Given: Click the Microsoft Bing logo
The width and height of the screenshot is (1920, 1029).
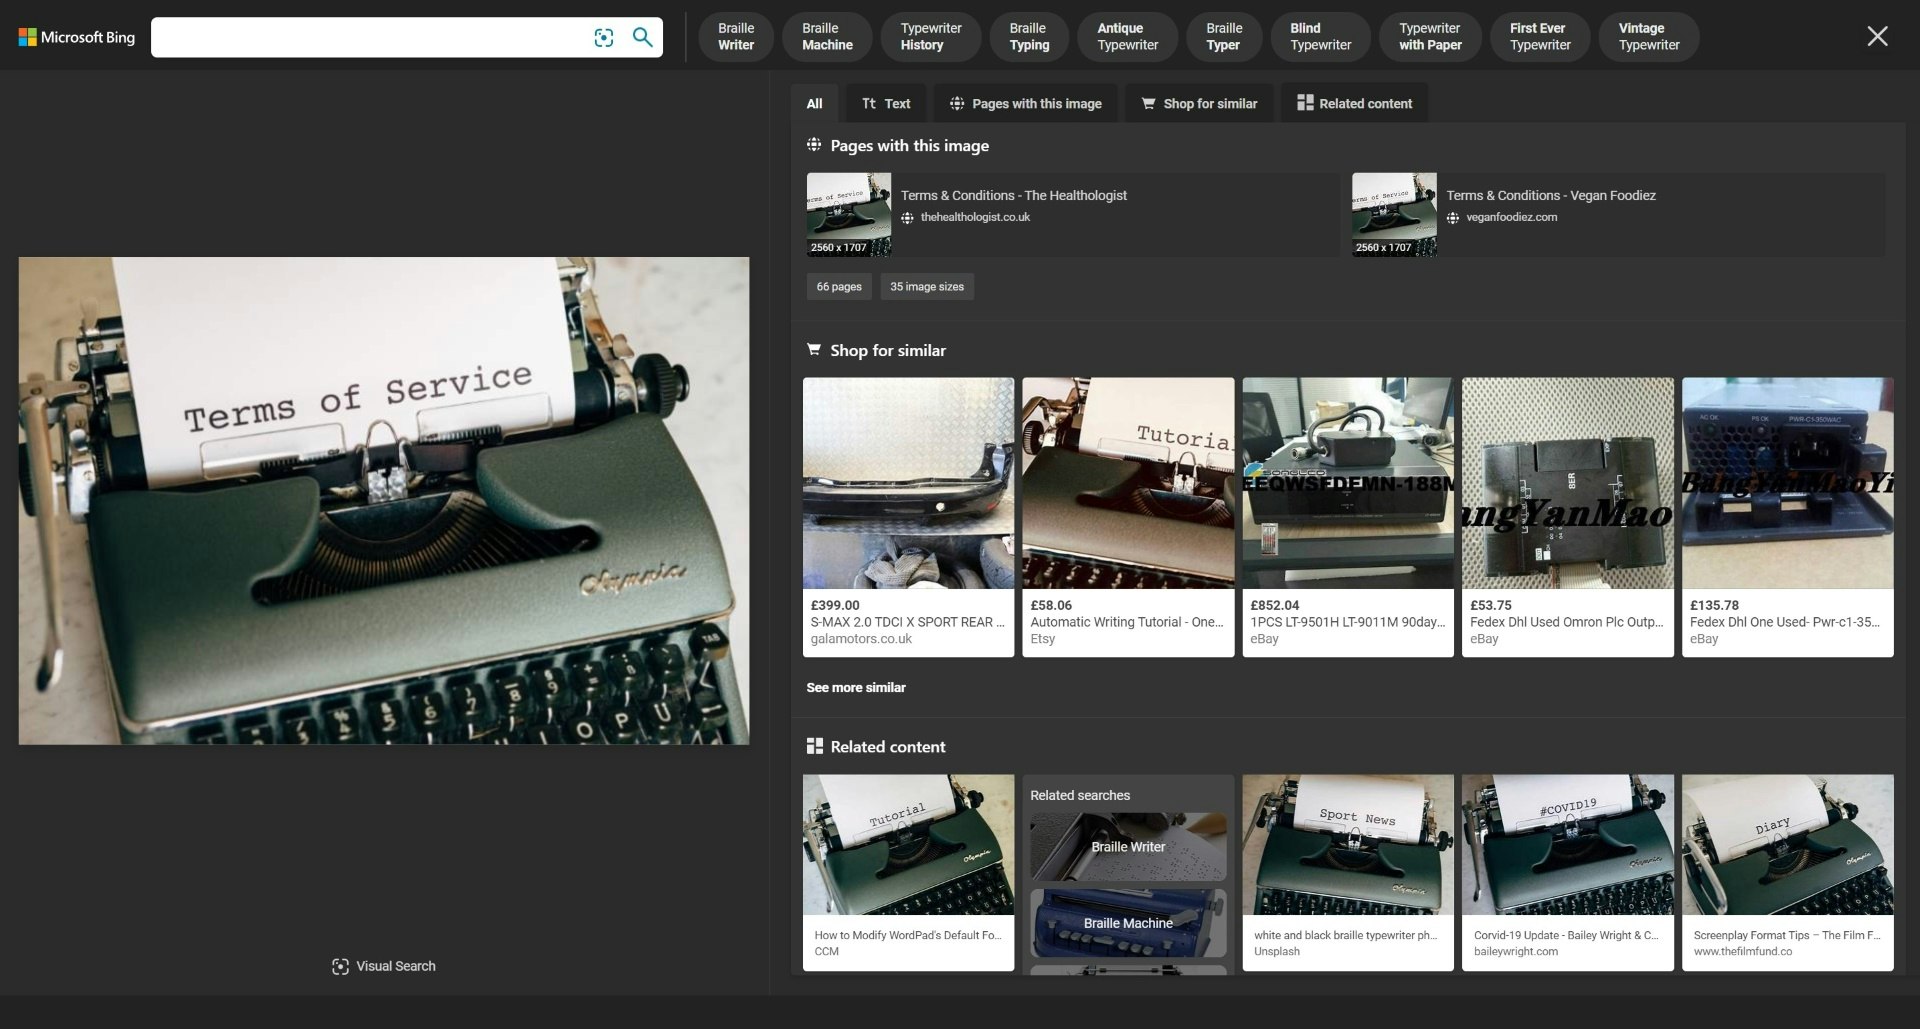Looking at the screenshot, I should point(76,37).
